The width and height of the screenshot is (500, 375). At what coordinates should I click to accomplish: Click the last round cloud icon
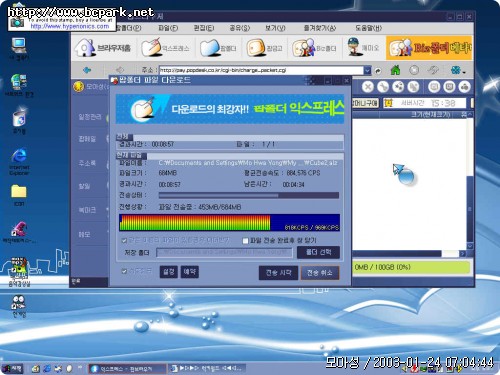465,87
